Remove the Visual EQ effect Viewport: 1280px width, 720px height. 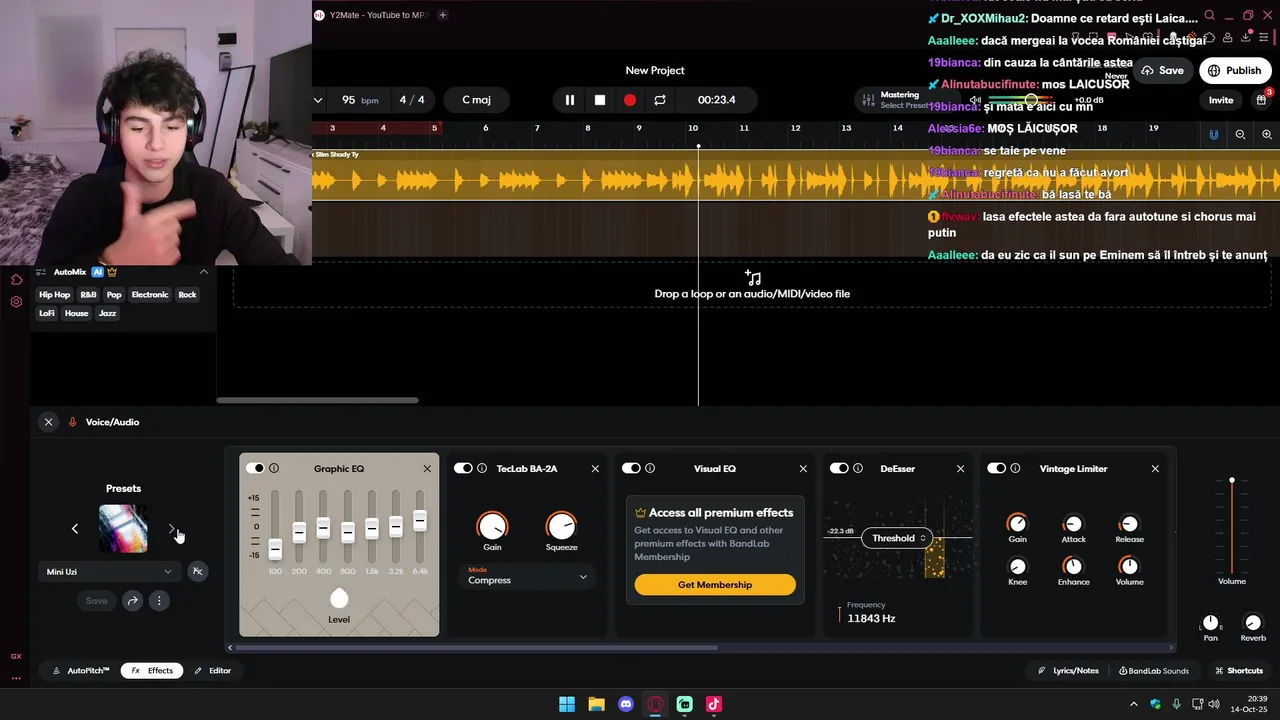803,469
